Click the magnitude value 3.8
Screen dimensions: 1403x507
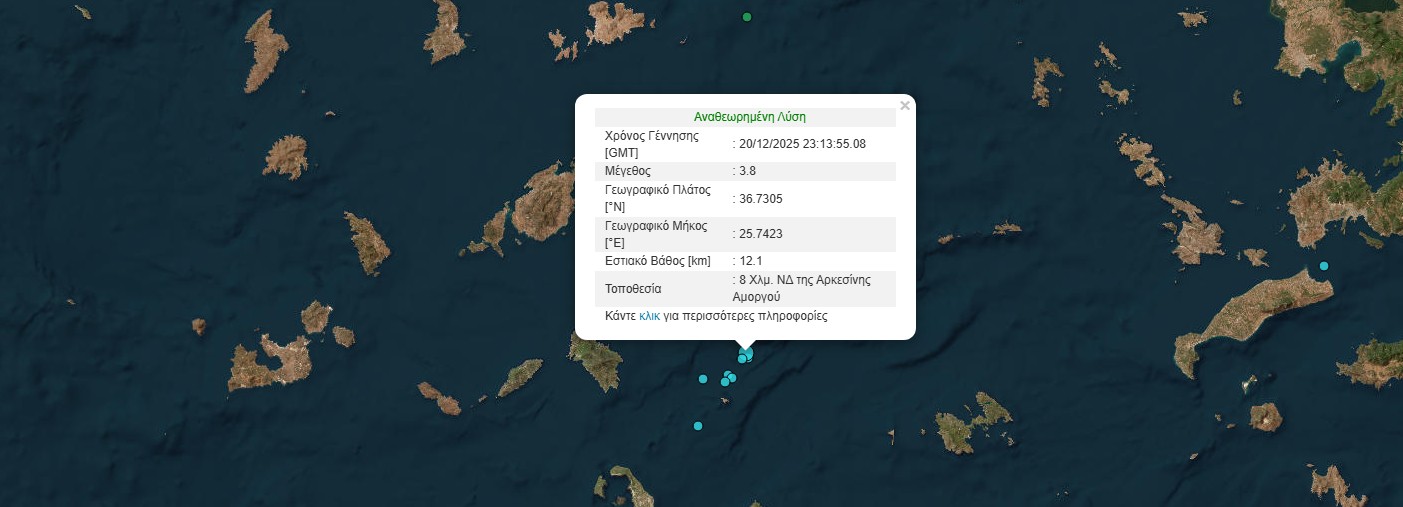pos(746,171)
